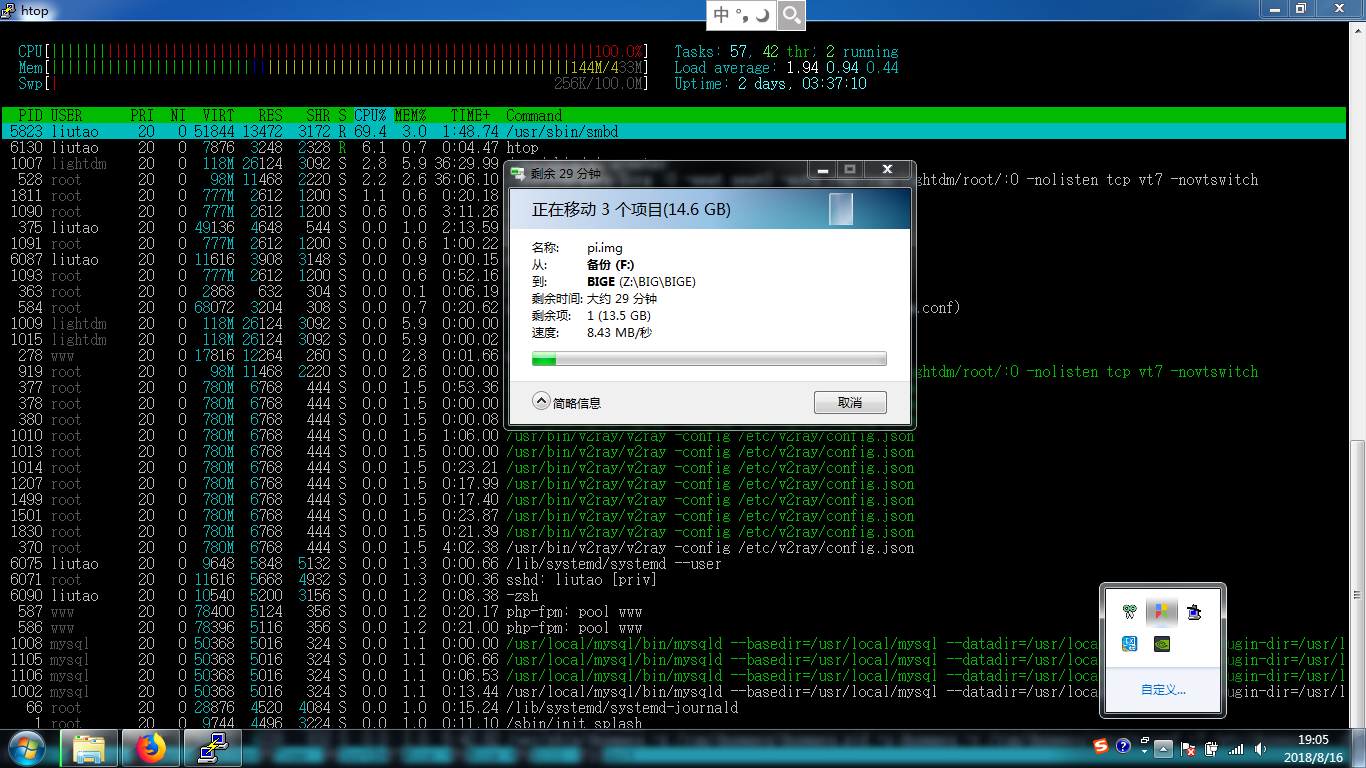Open the volume speaker tray icon
1366x768 pixels.
pos(1258,747)
